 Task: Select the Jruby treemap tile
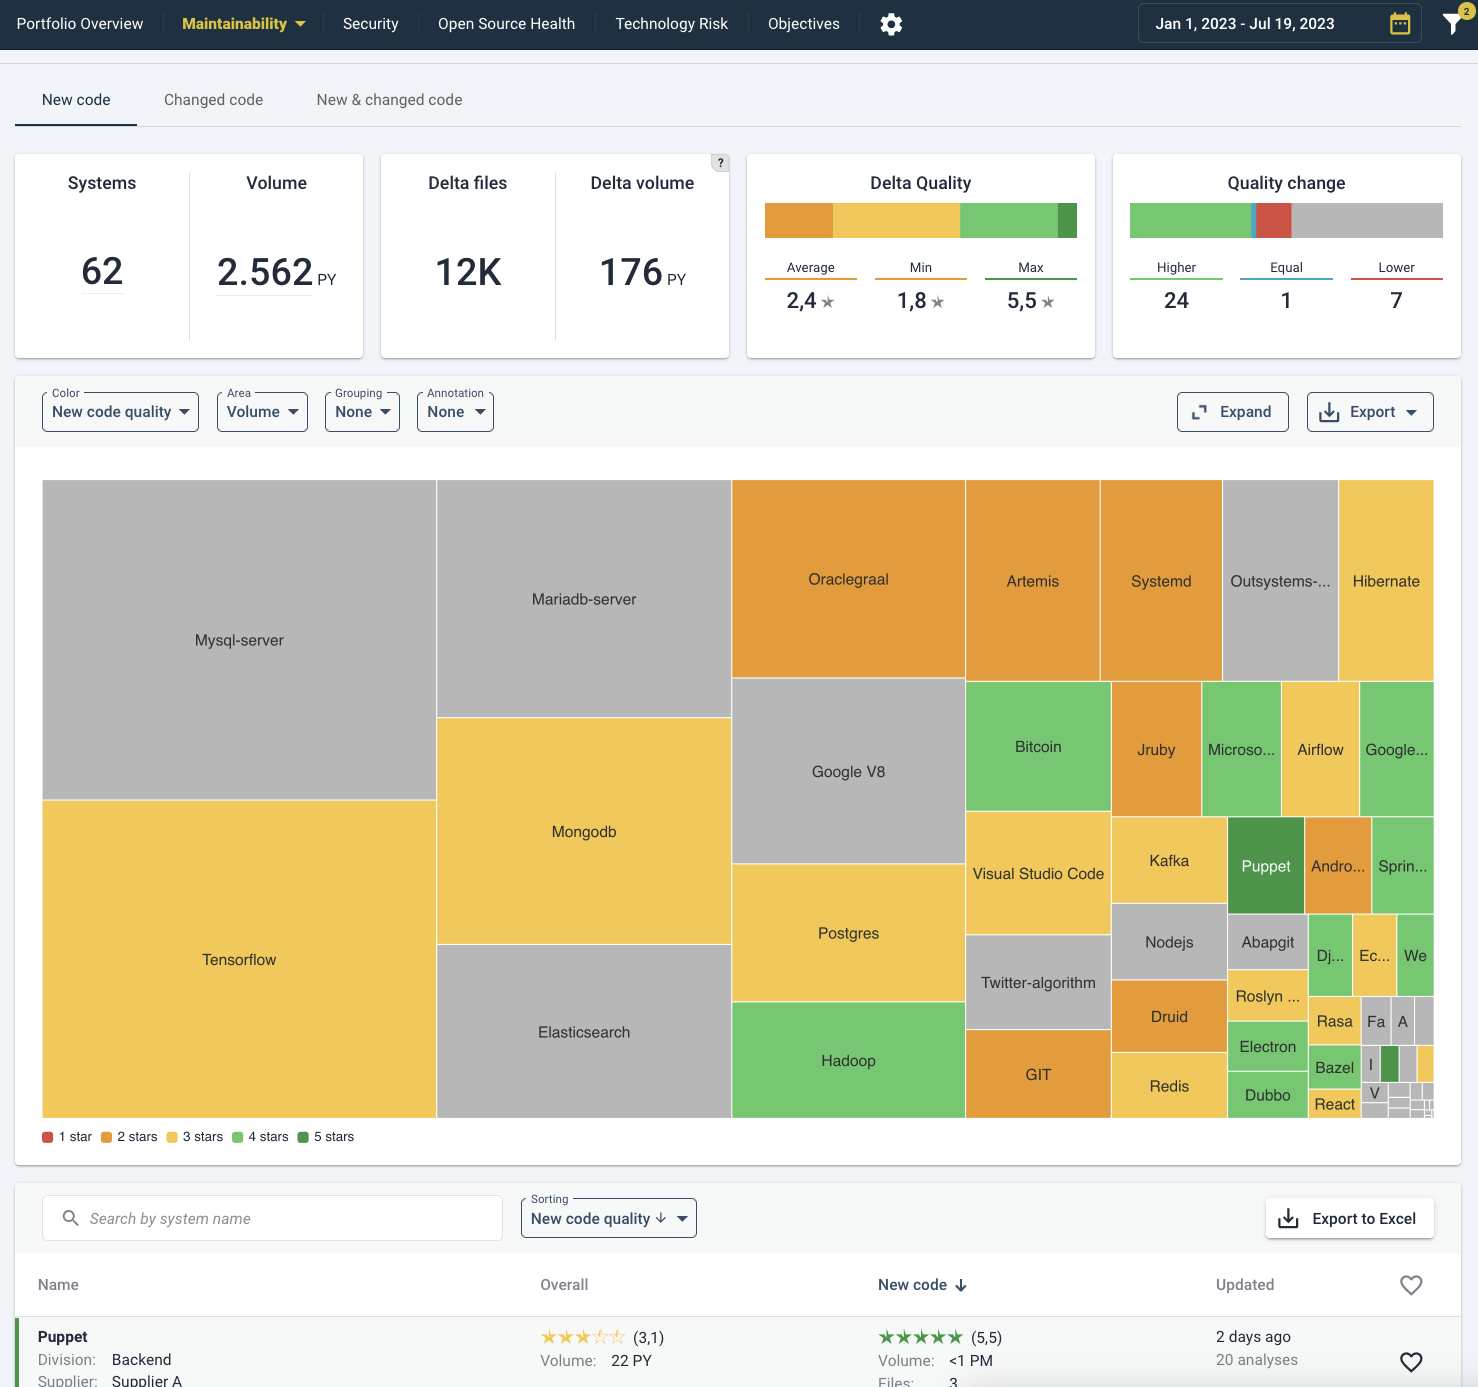[1156, 749]
